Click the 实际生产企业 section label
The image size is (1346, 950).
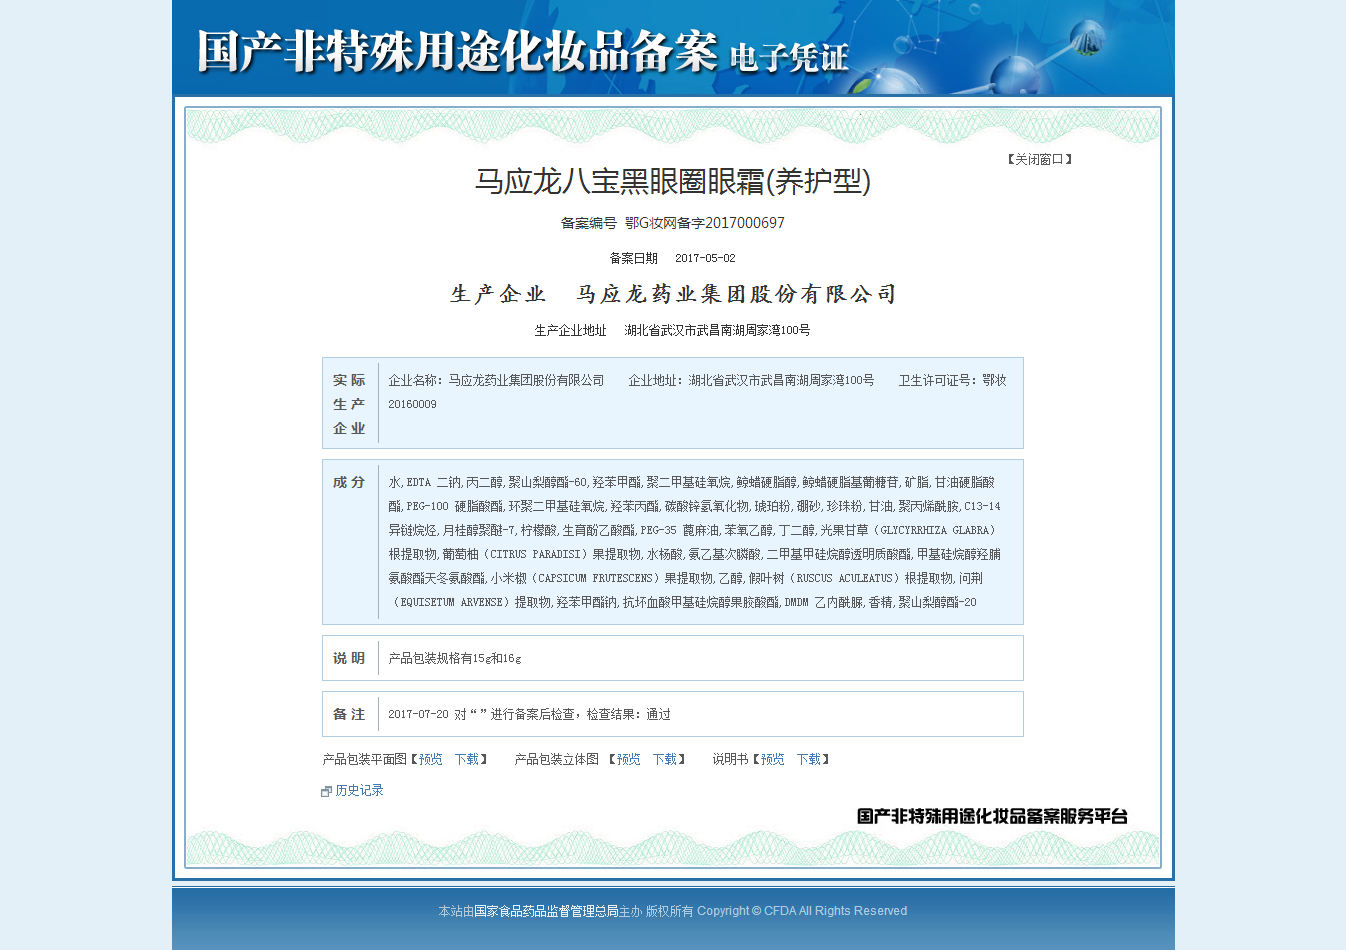click(350, 404)
